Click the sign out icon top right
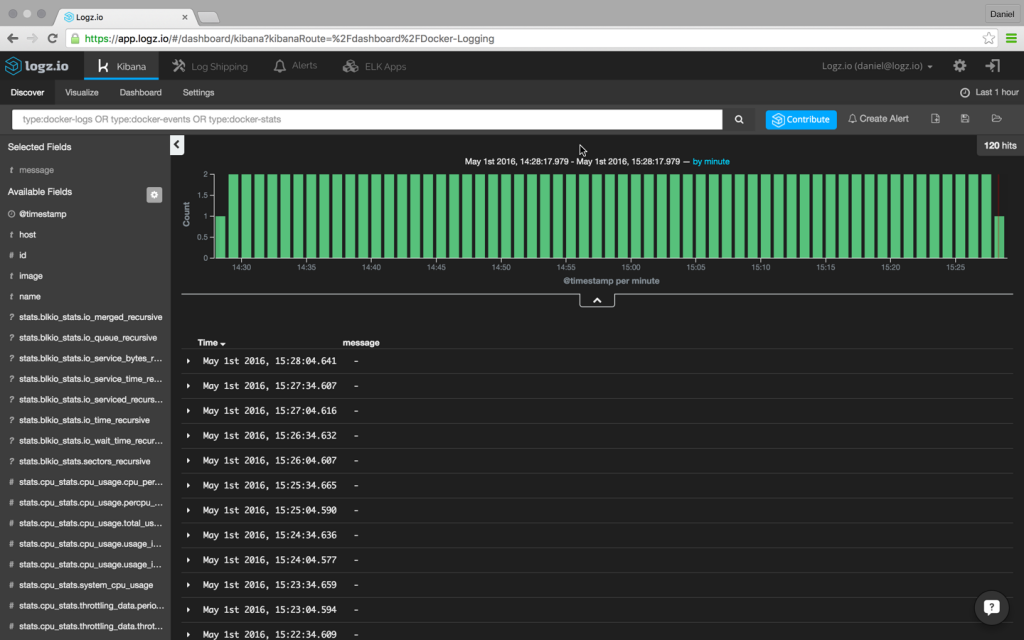 992,65
